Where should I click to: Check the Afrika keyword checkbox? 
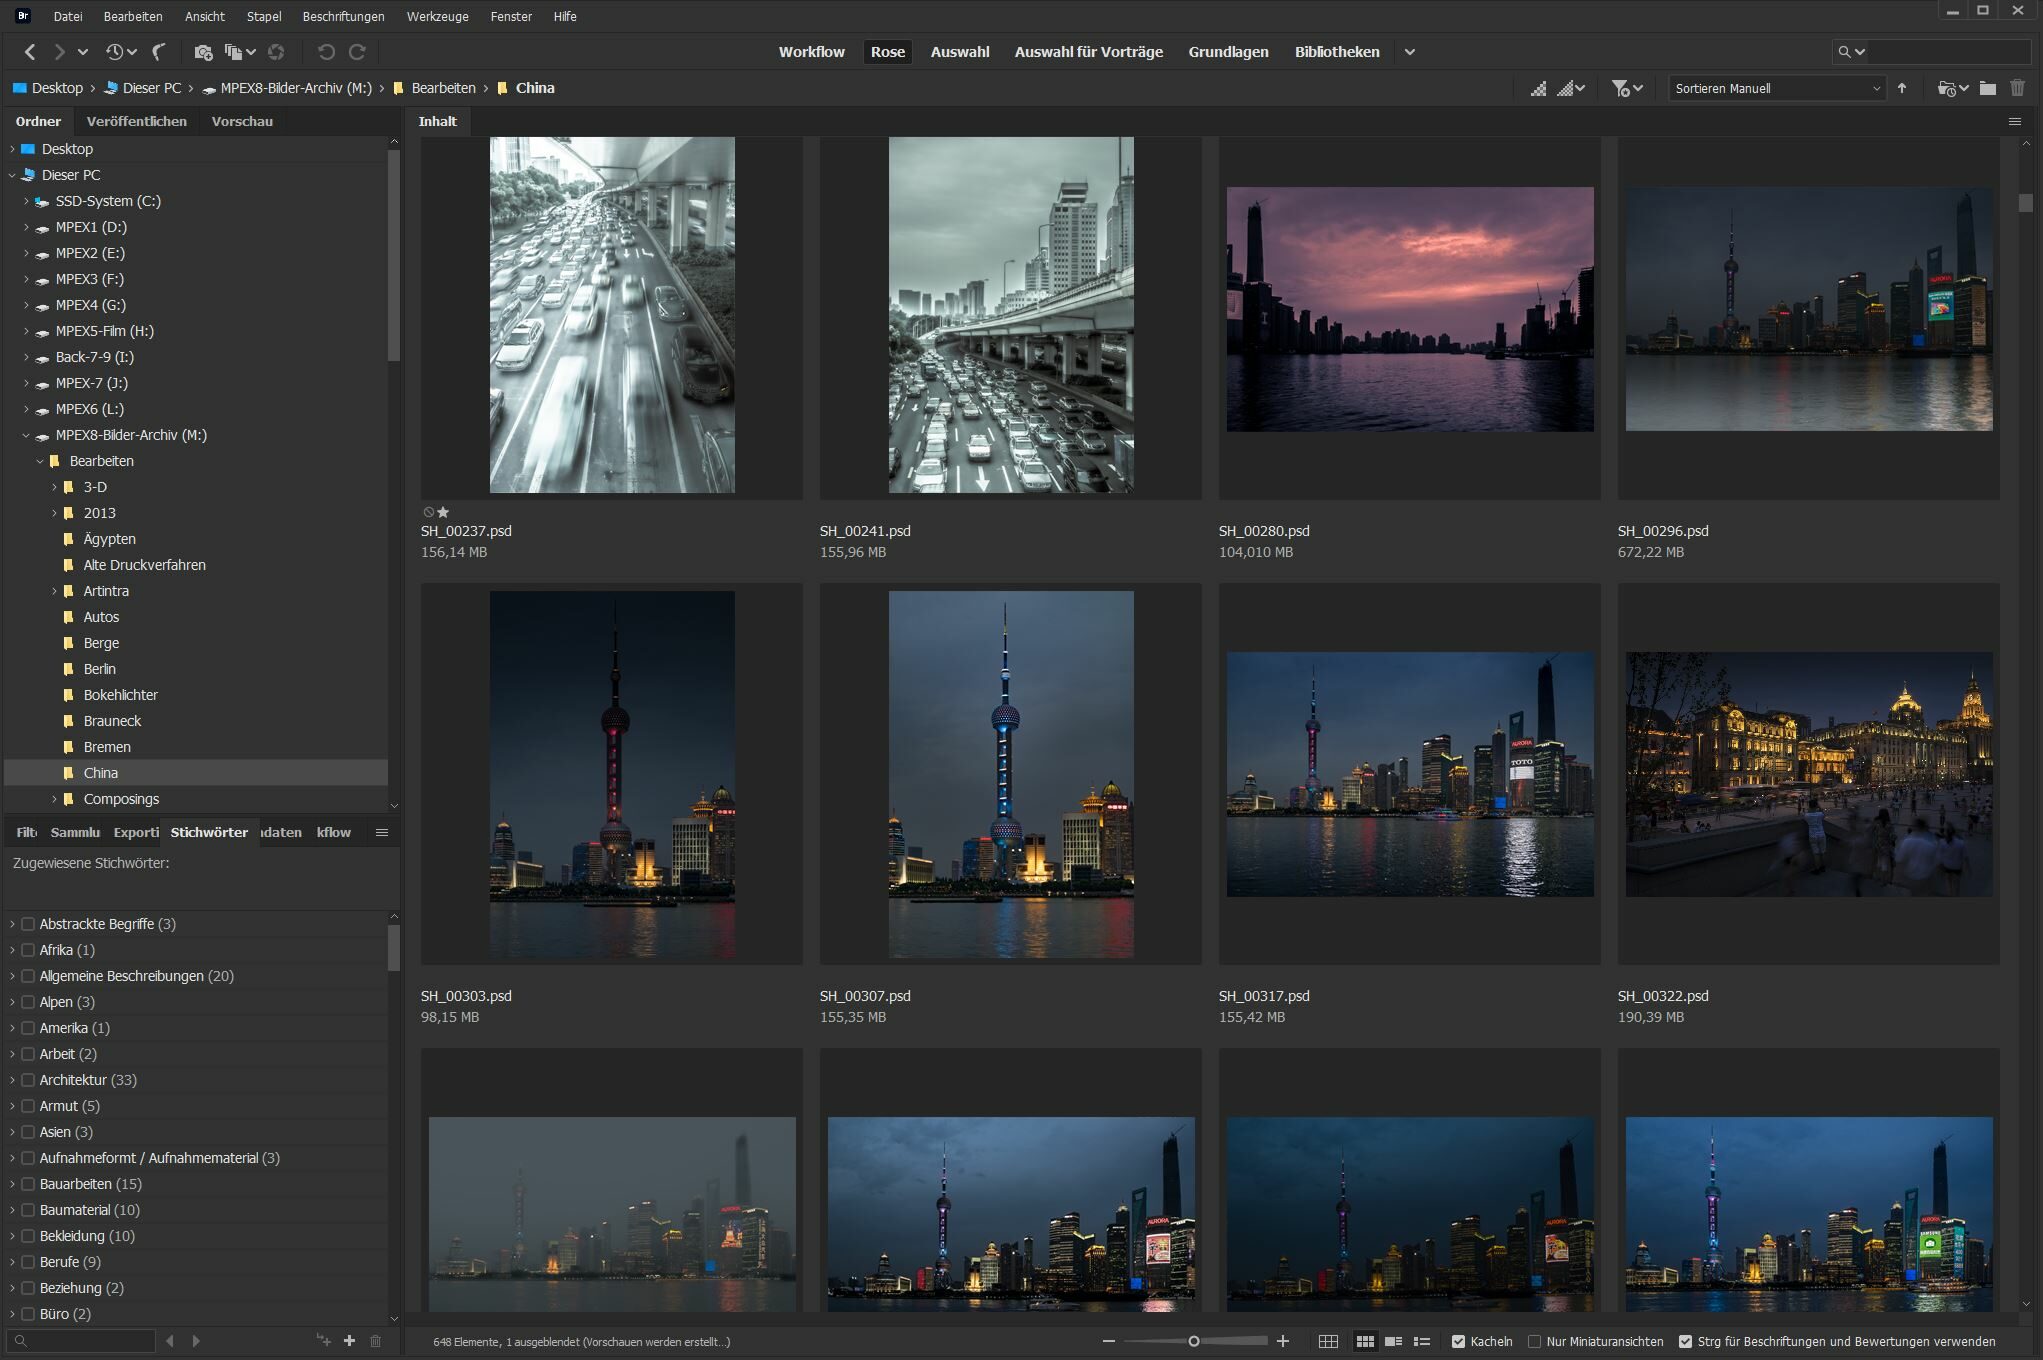click(28, 950)
